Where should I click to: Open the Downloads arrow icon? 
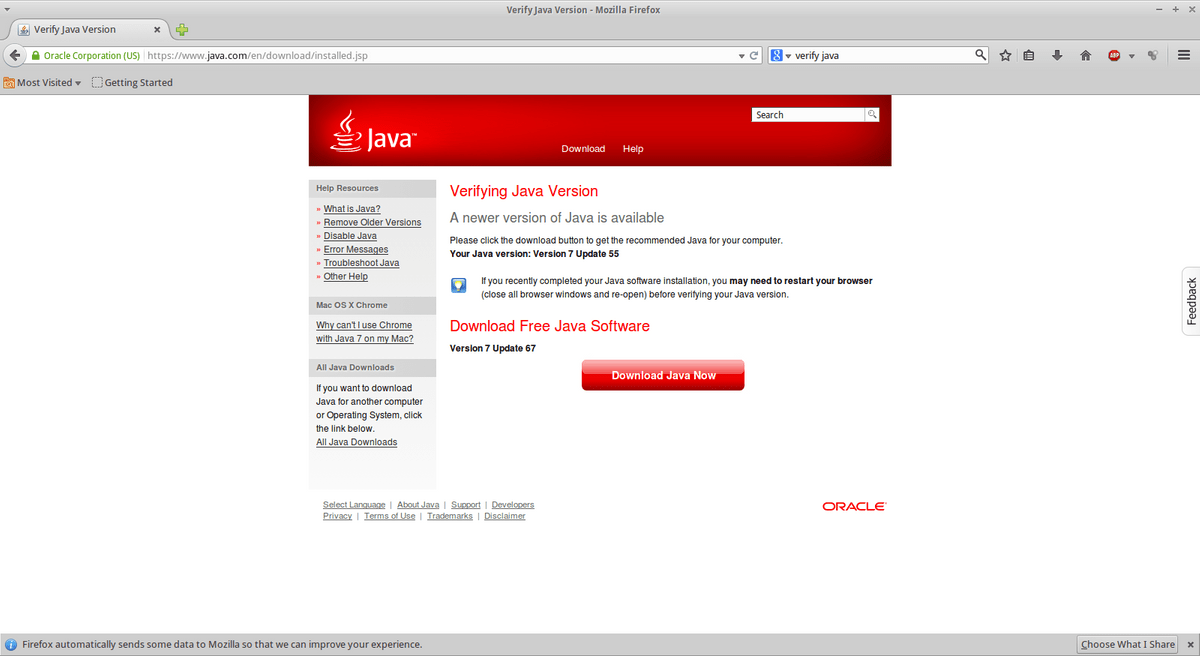1057,56
